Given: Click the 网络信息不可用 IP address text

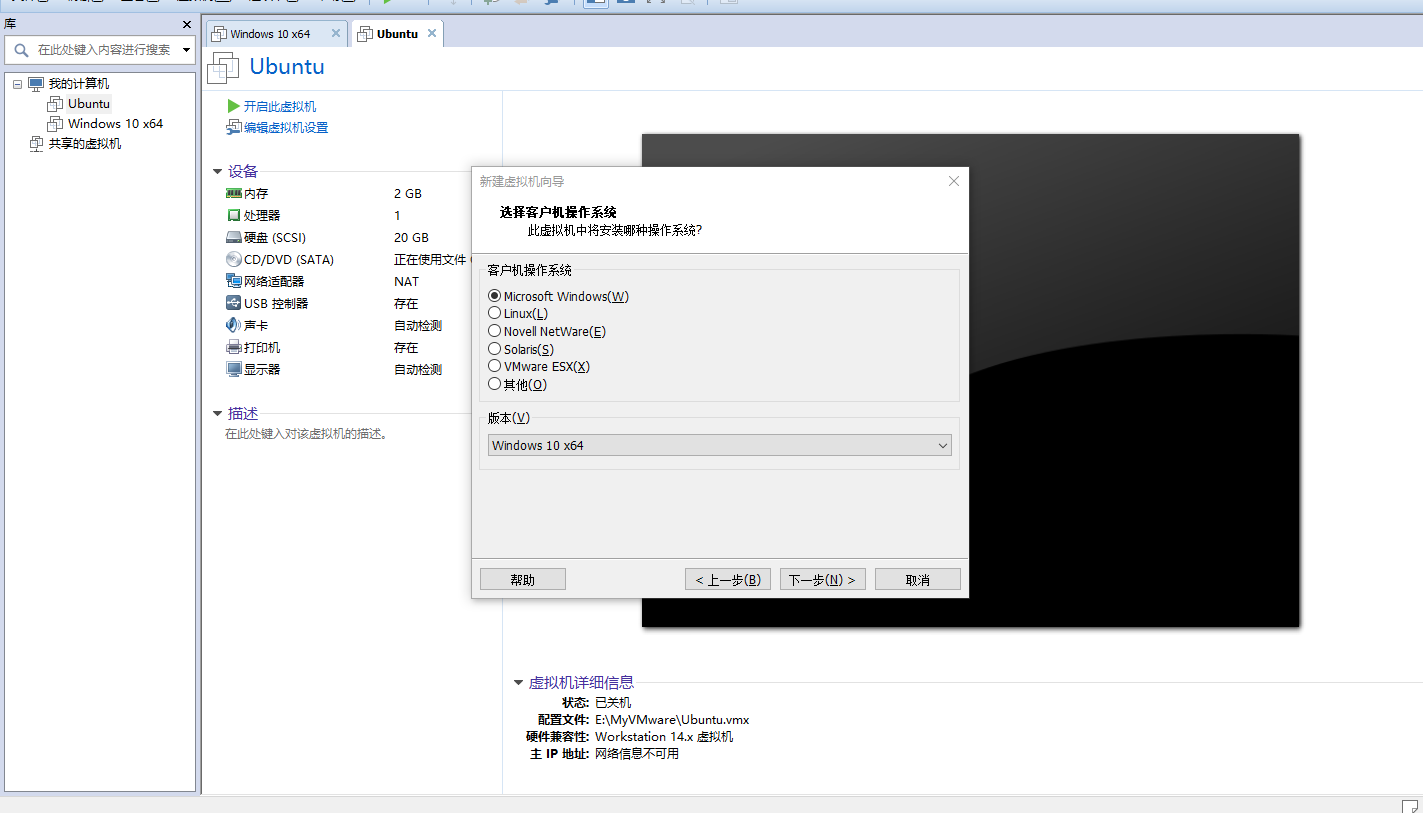Looking at the screenshot, I should [x=637, y=754].
